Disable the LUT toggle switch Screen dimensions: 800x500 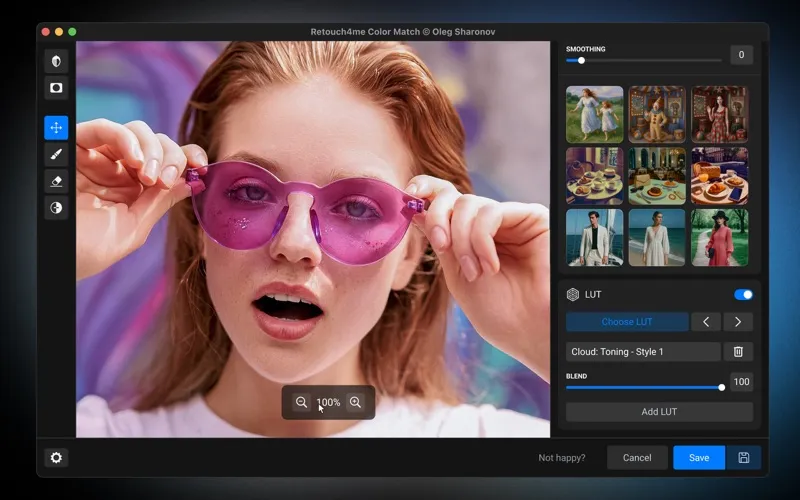click(x=743, y=295)
